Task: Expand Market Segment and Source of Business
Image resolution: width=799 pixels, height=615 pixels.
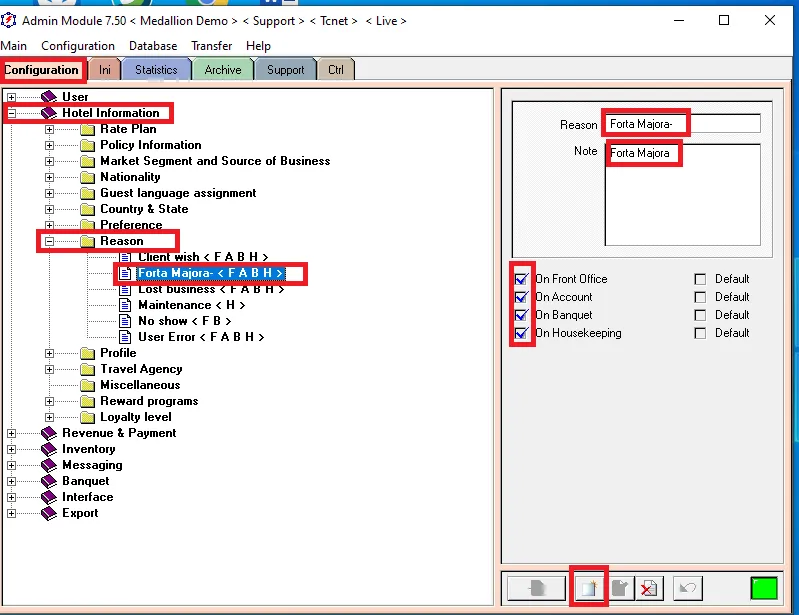Action: [49, 162]
